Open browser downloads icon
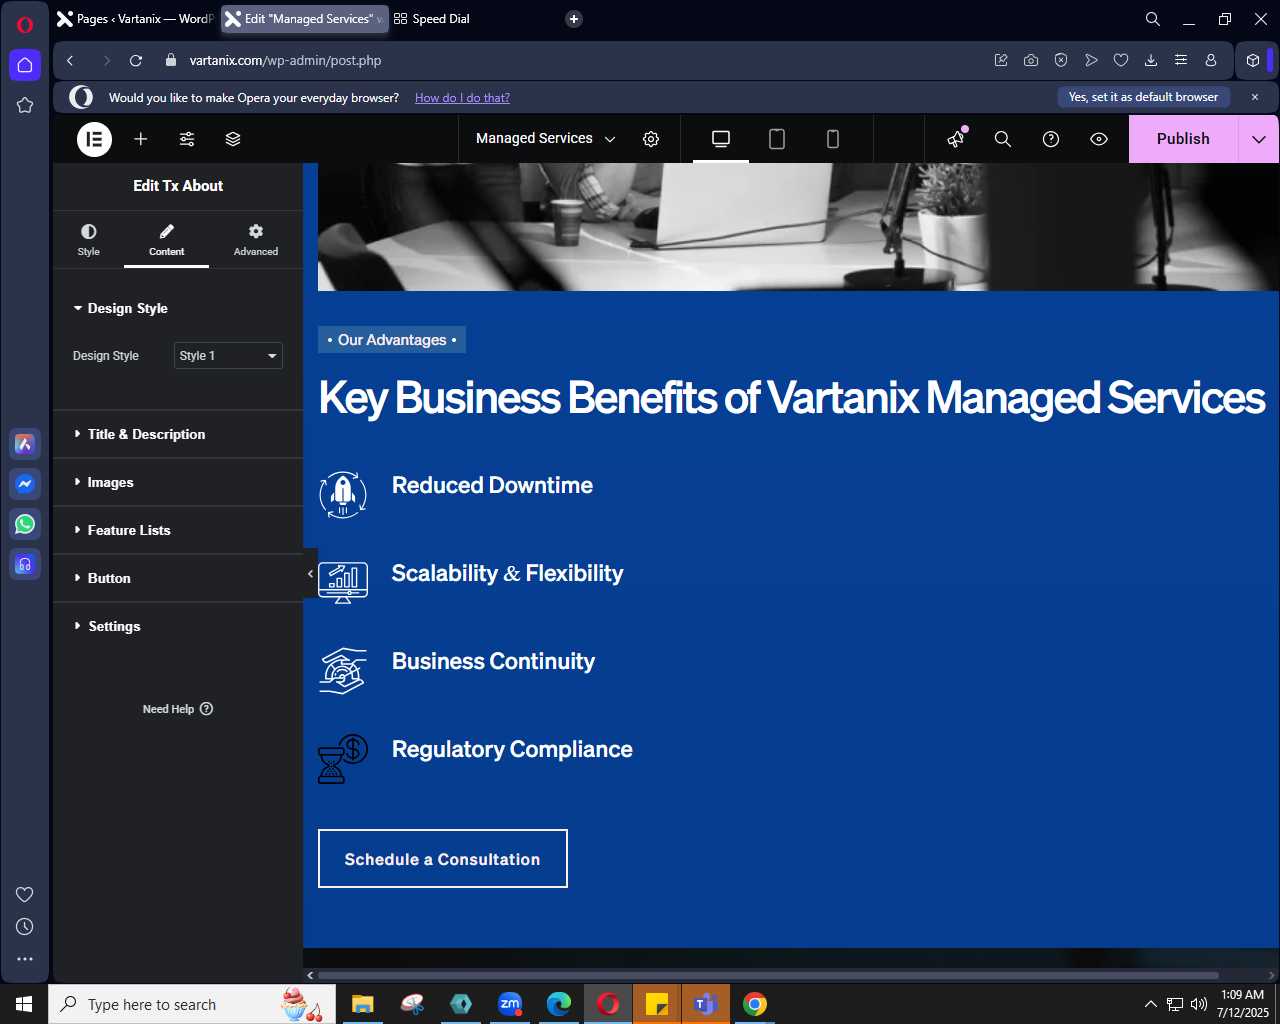This screenshot has height=1024, width=1280. [1151, 60]
